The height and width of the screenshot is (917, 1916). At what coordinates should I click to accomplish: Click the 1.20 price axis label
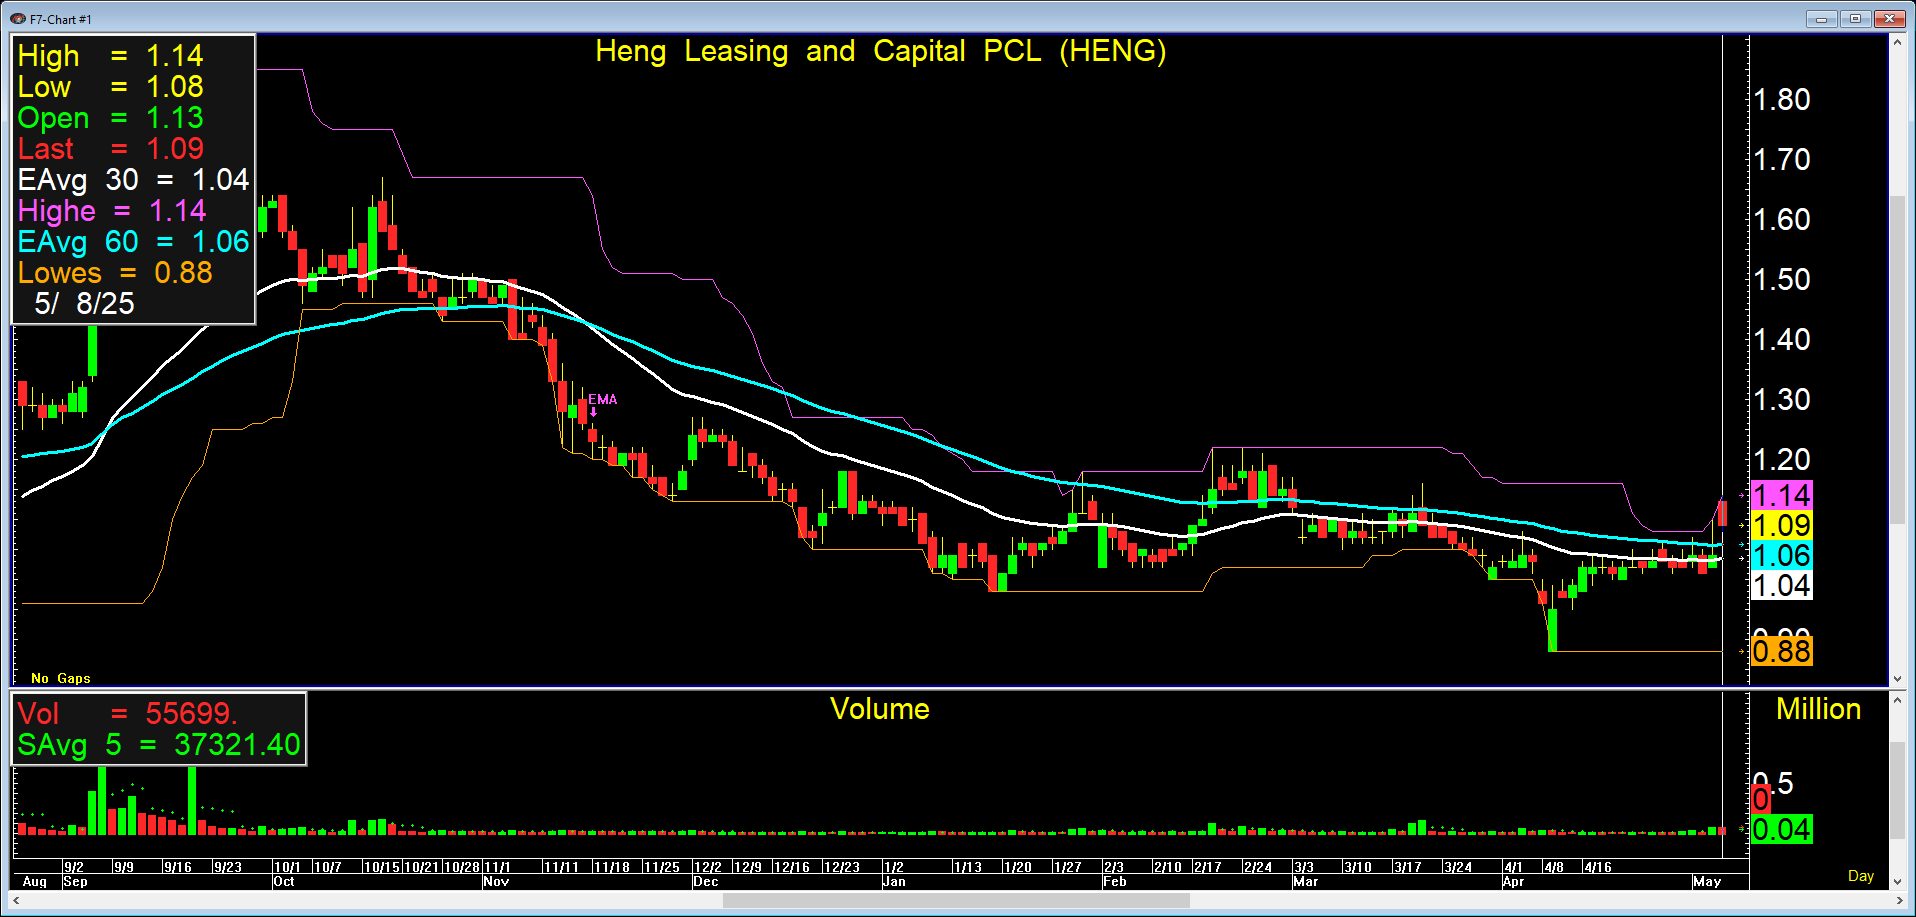[1782, 459]
